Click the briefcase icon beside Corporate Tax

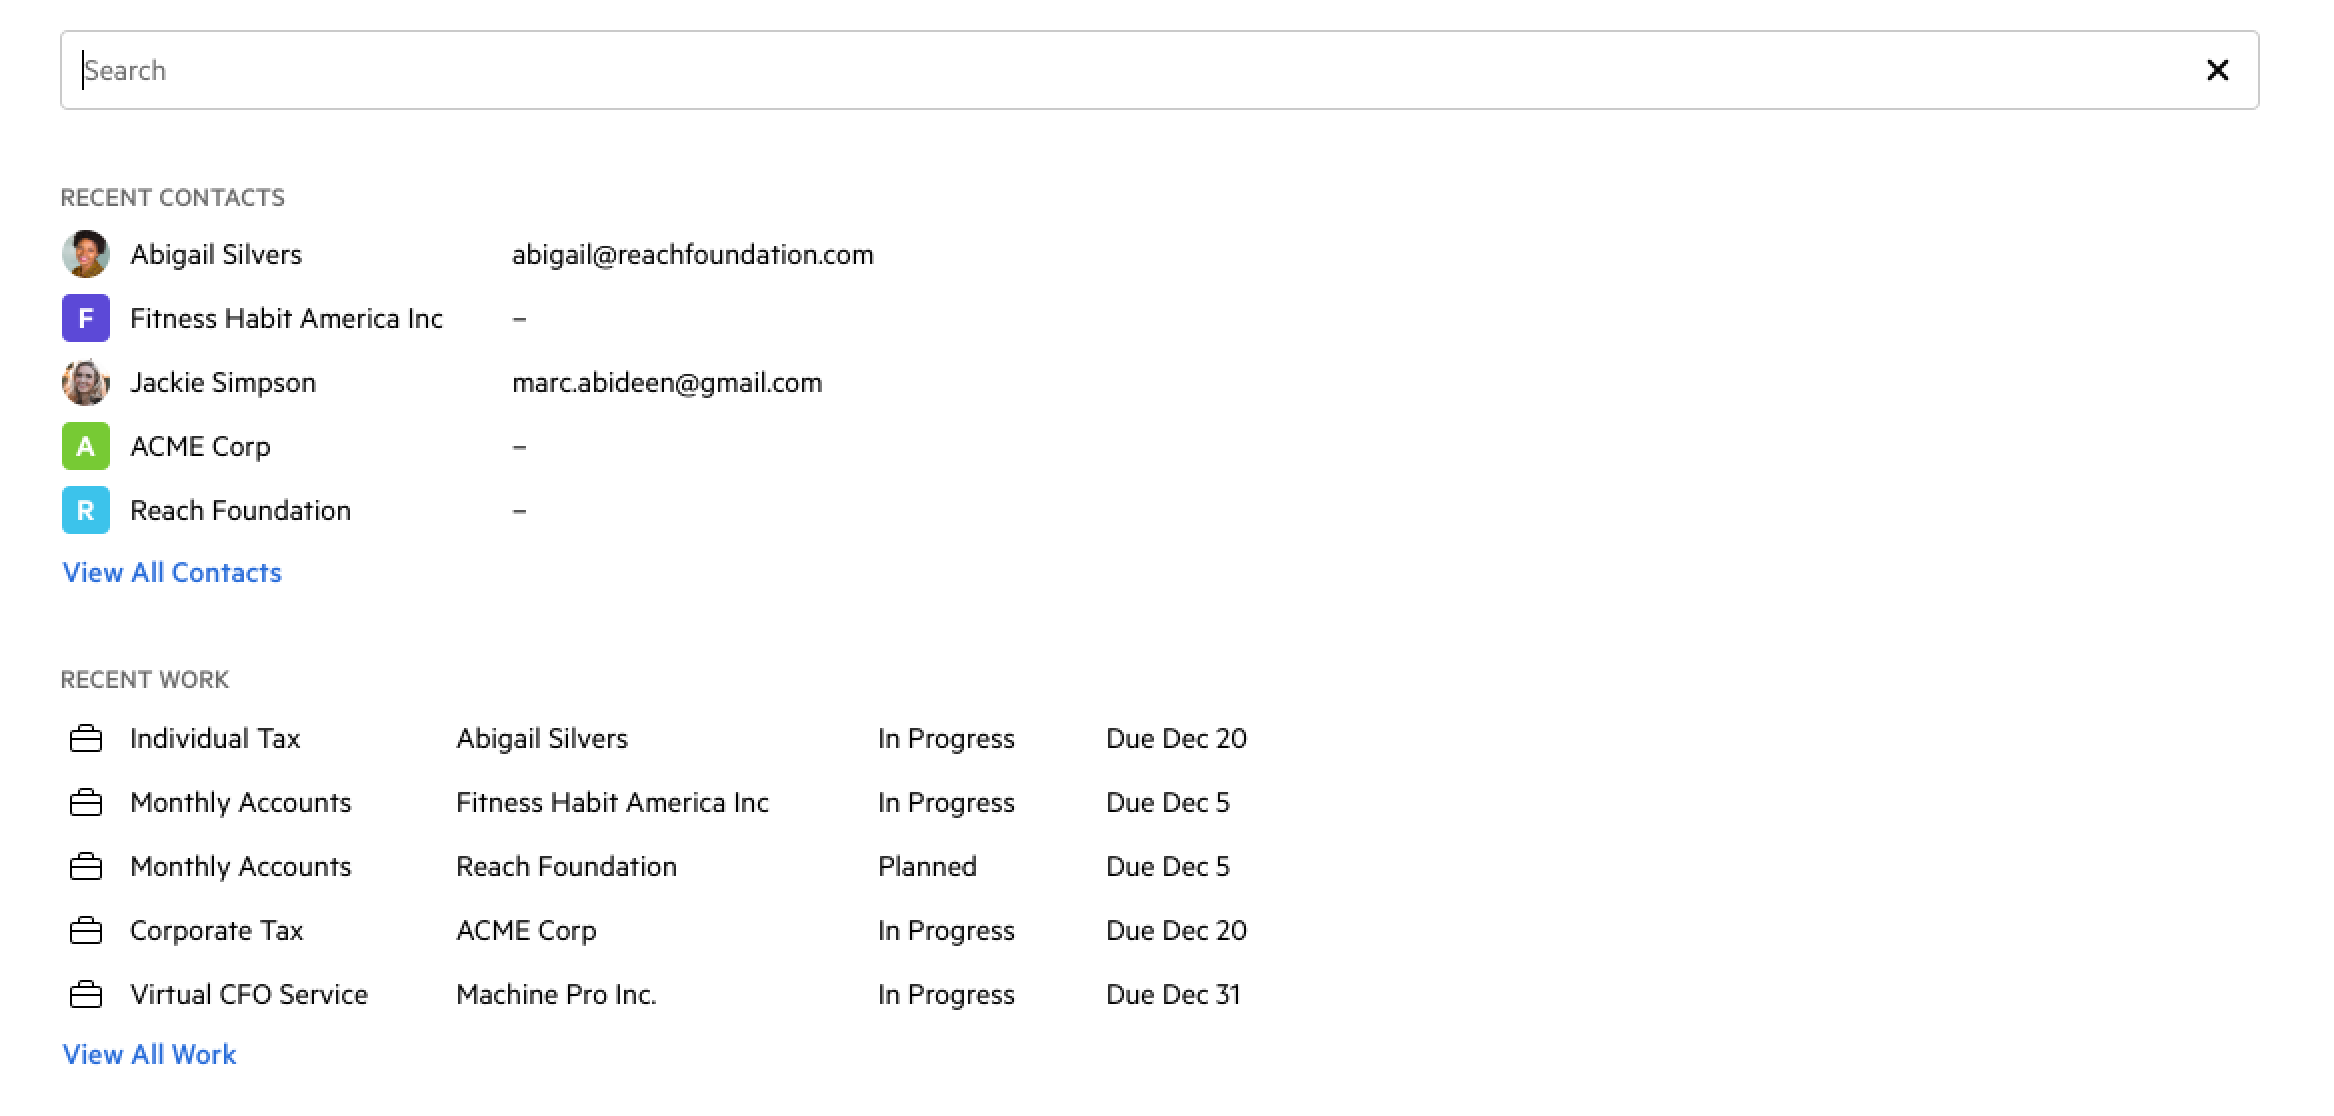tap(86, 931)
